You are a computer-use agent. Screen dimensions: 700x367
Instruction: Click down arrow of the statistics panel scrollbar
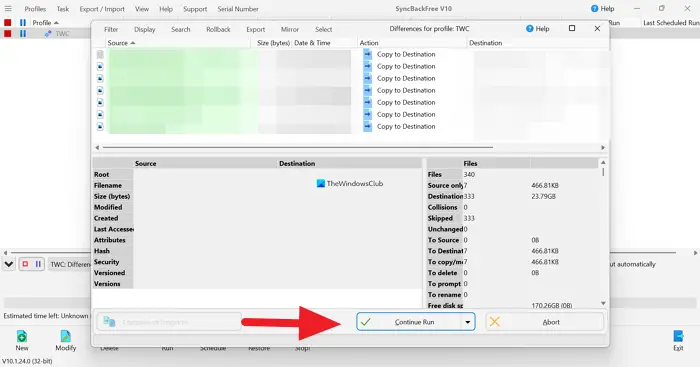click(x=603, y=304)
